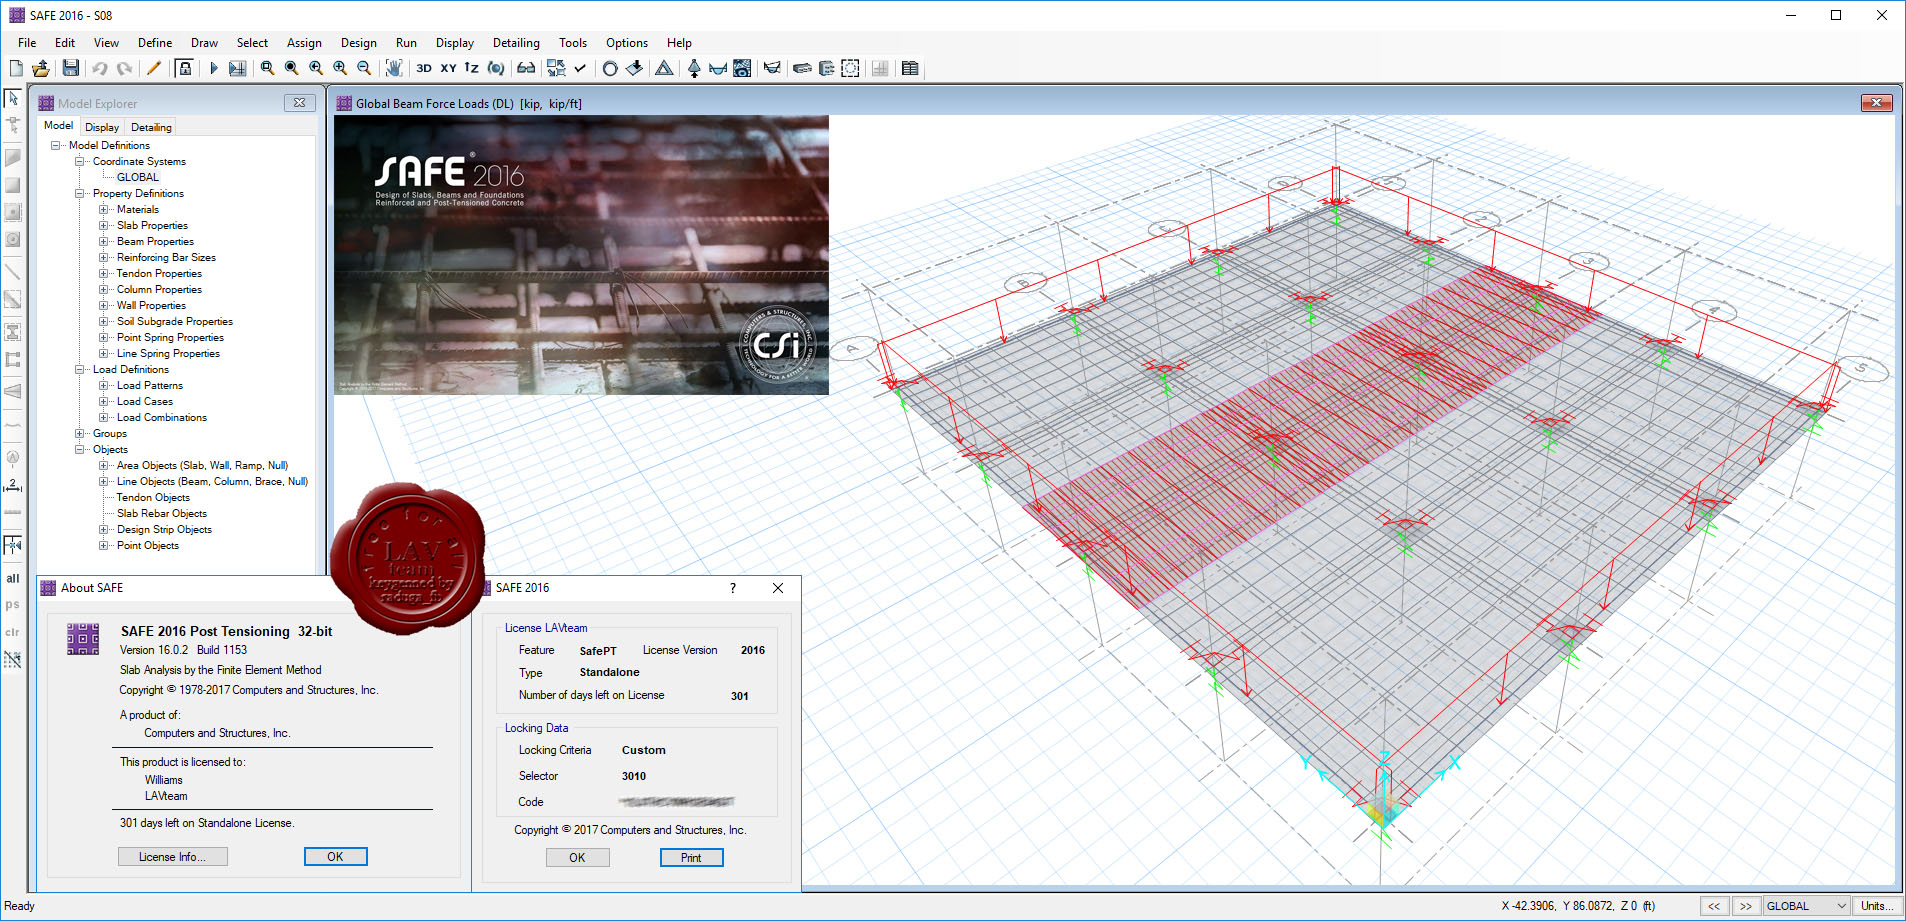Screen dimensions: 1906x921
Task: Open the Define menu
Action: coord(155,43)
